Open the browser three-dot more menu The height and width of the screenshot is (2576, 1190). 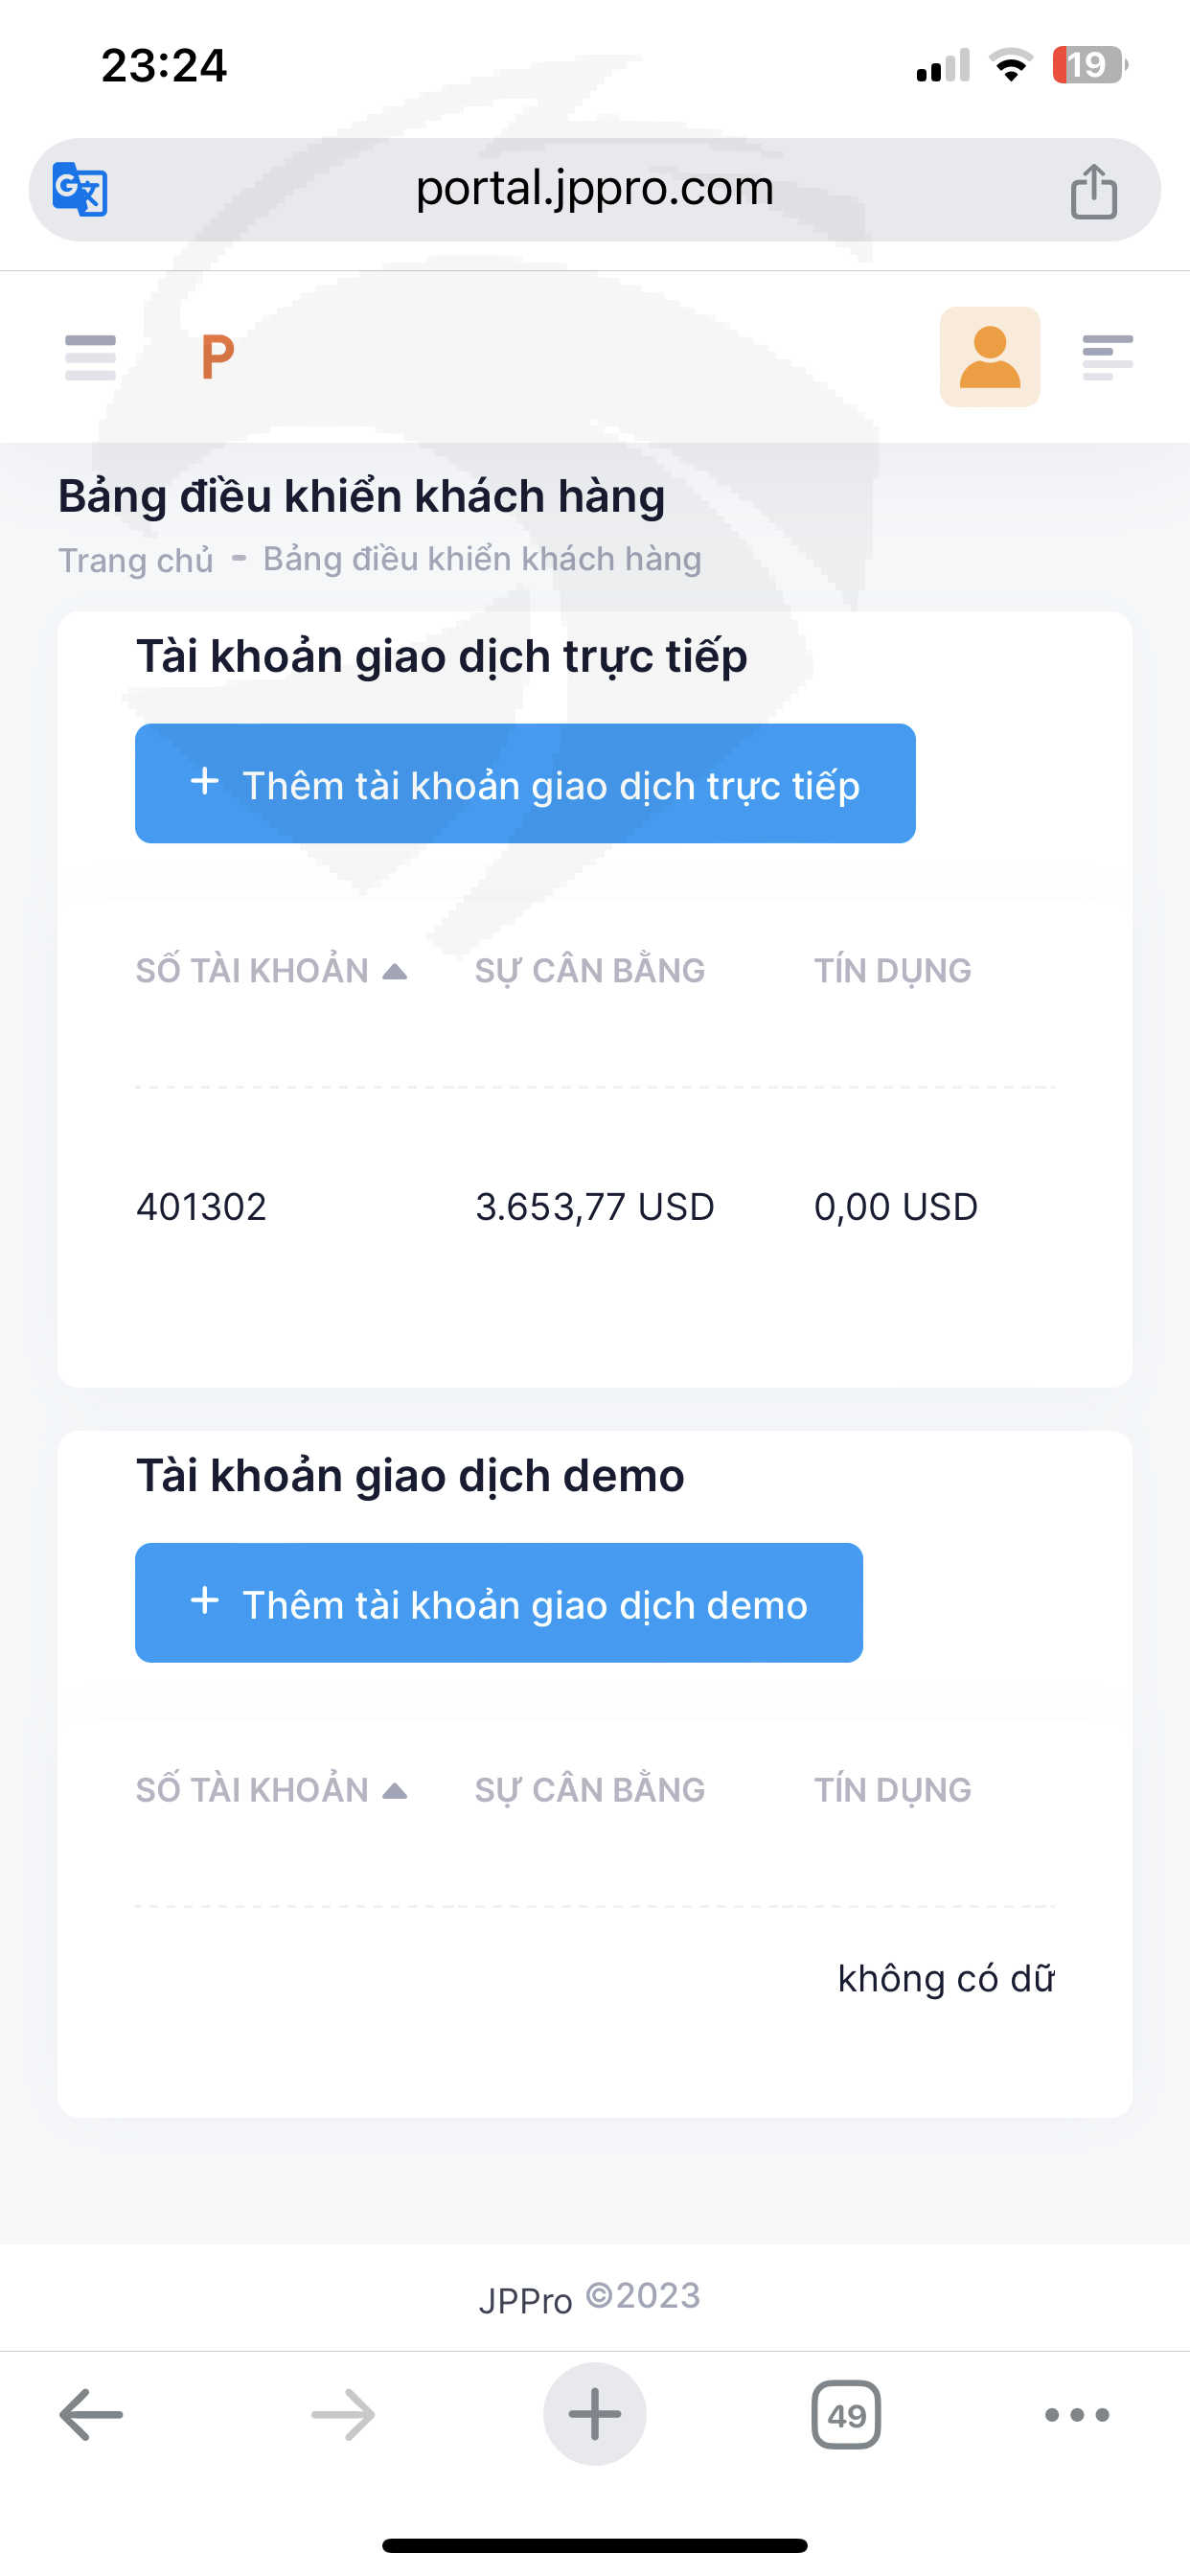click(1076, 2415)
